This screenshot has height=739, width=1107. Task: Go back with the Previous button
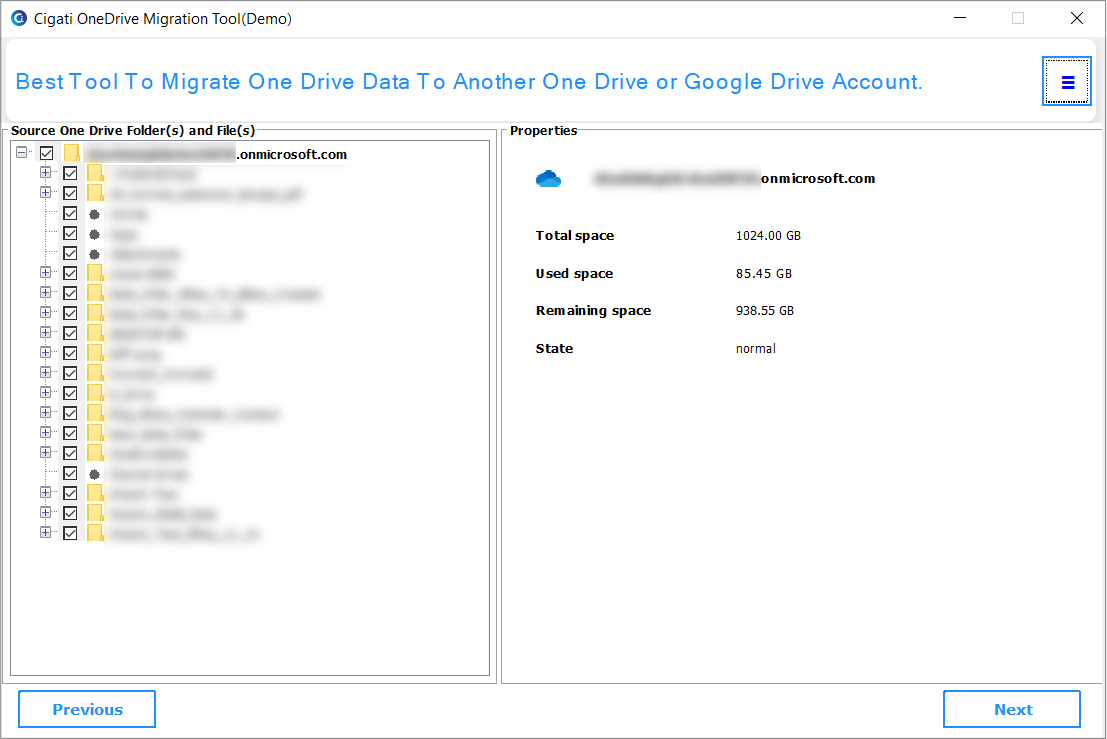pos(87,709)
